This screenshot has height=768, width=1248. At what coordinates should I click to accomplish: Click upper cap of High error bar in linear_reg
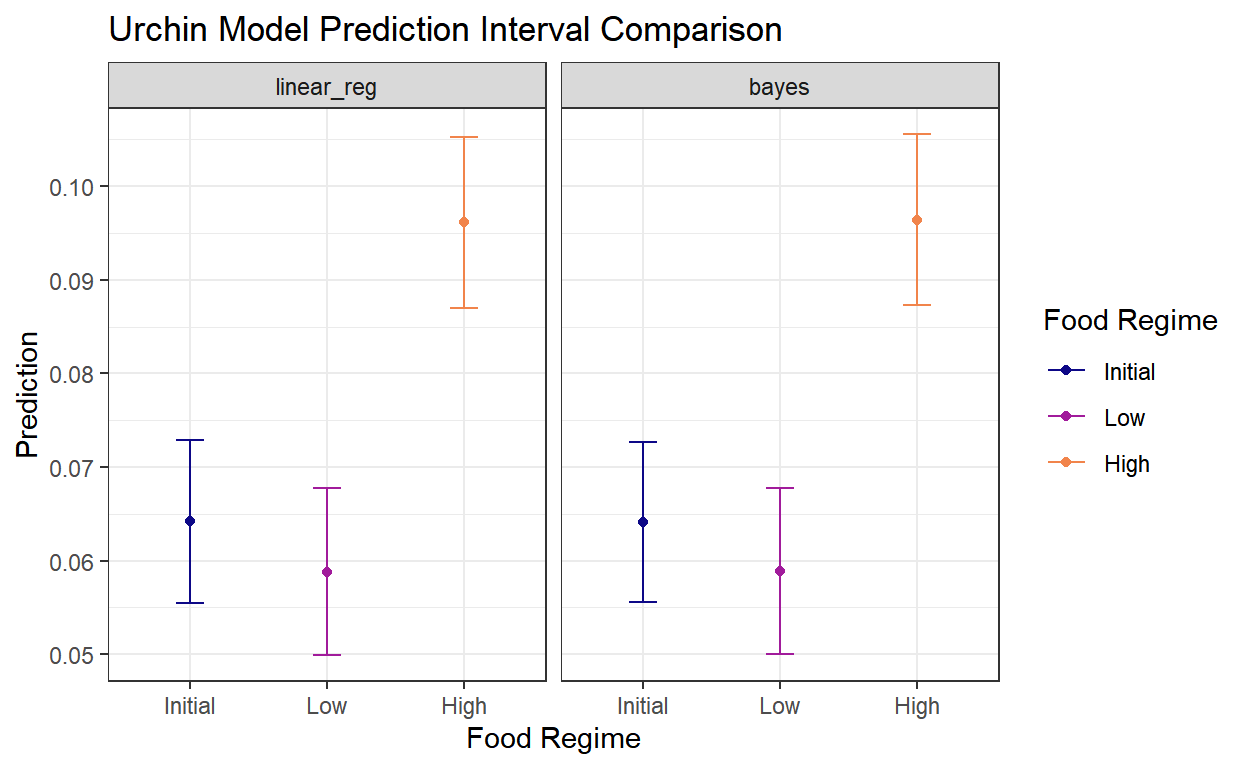(x=464, y=137)
